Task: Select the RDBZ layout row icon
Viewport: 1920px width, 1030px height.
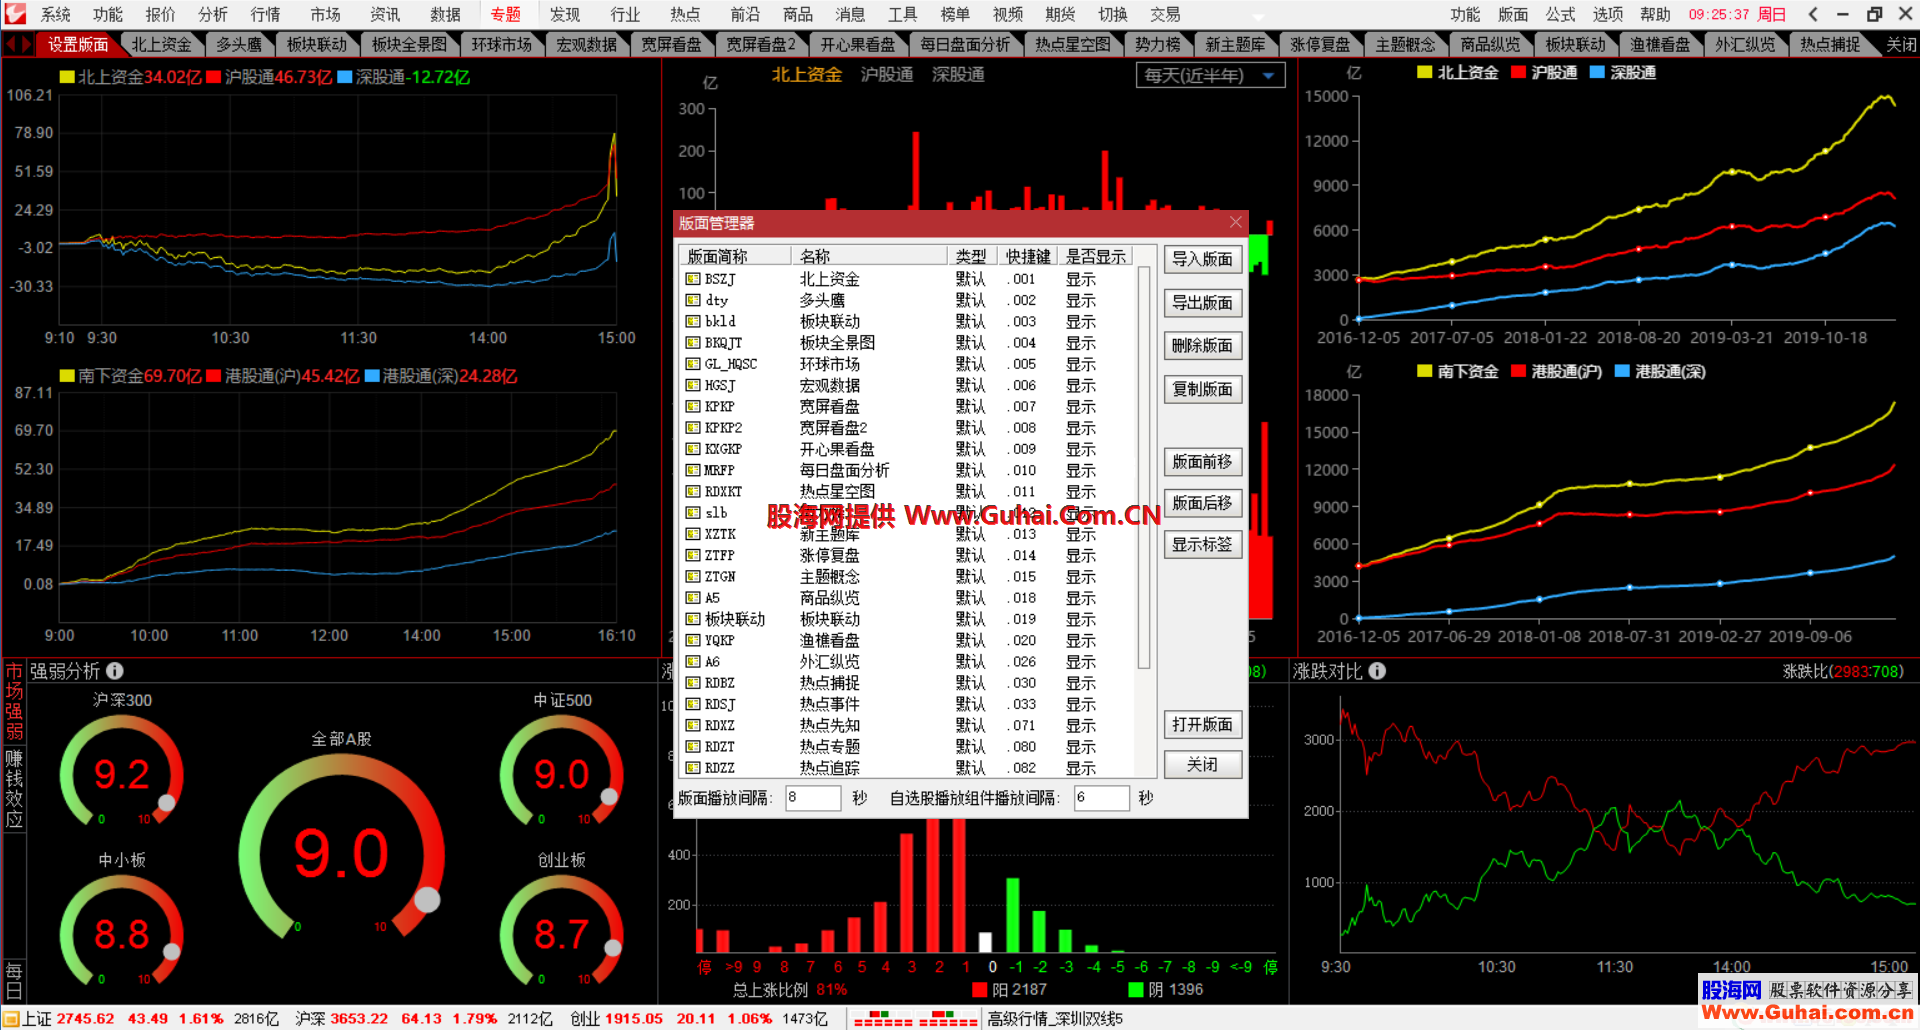Action: pyautogui.click(x=692, y=683)
